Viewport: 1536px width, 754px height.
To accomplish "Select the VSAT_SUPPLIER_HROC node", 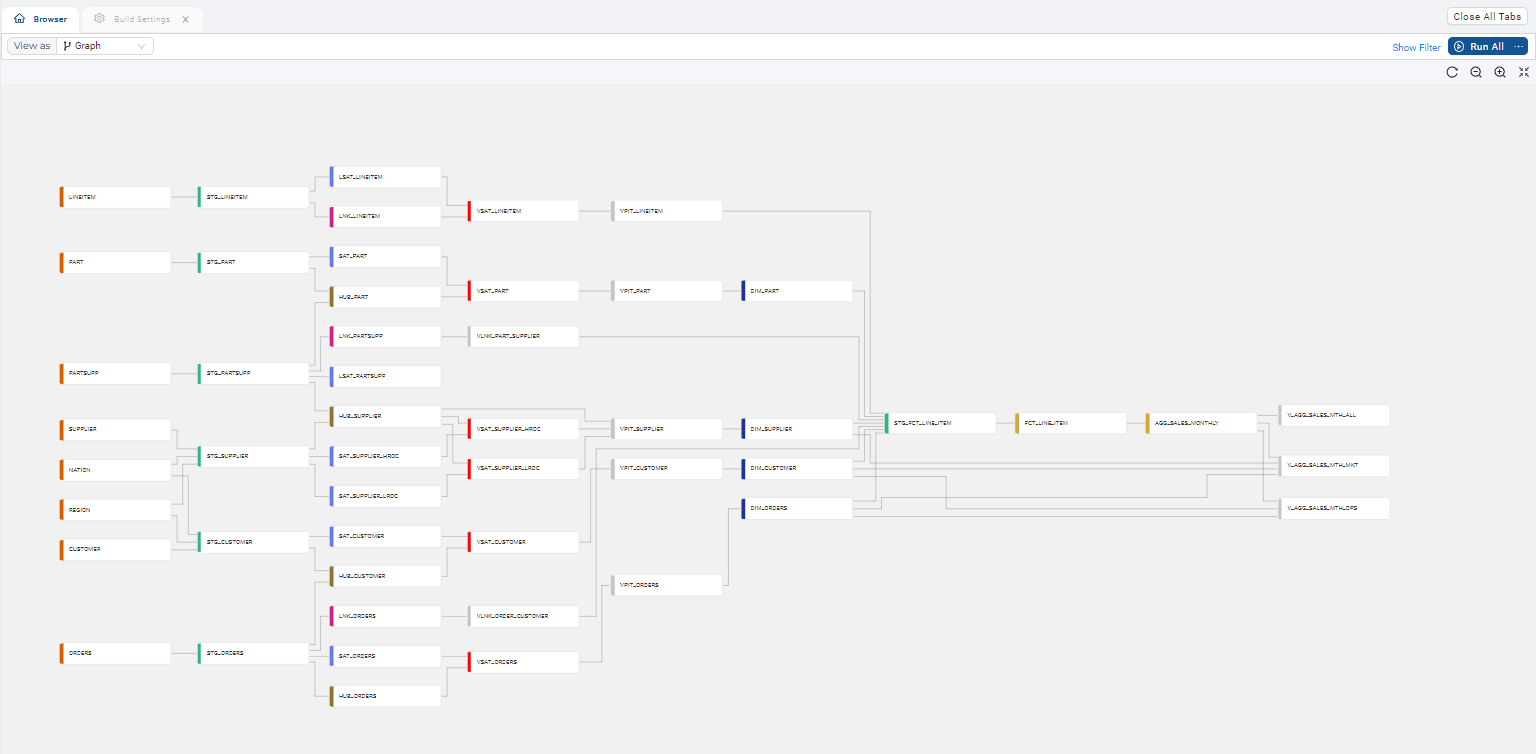I will tap(523, 429).
